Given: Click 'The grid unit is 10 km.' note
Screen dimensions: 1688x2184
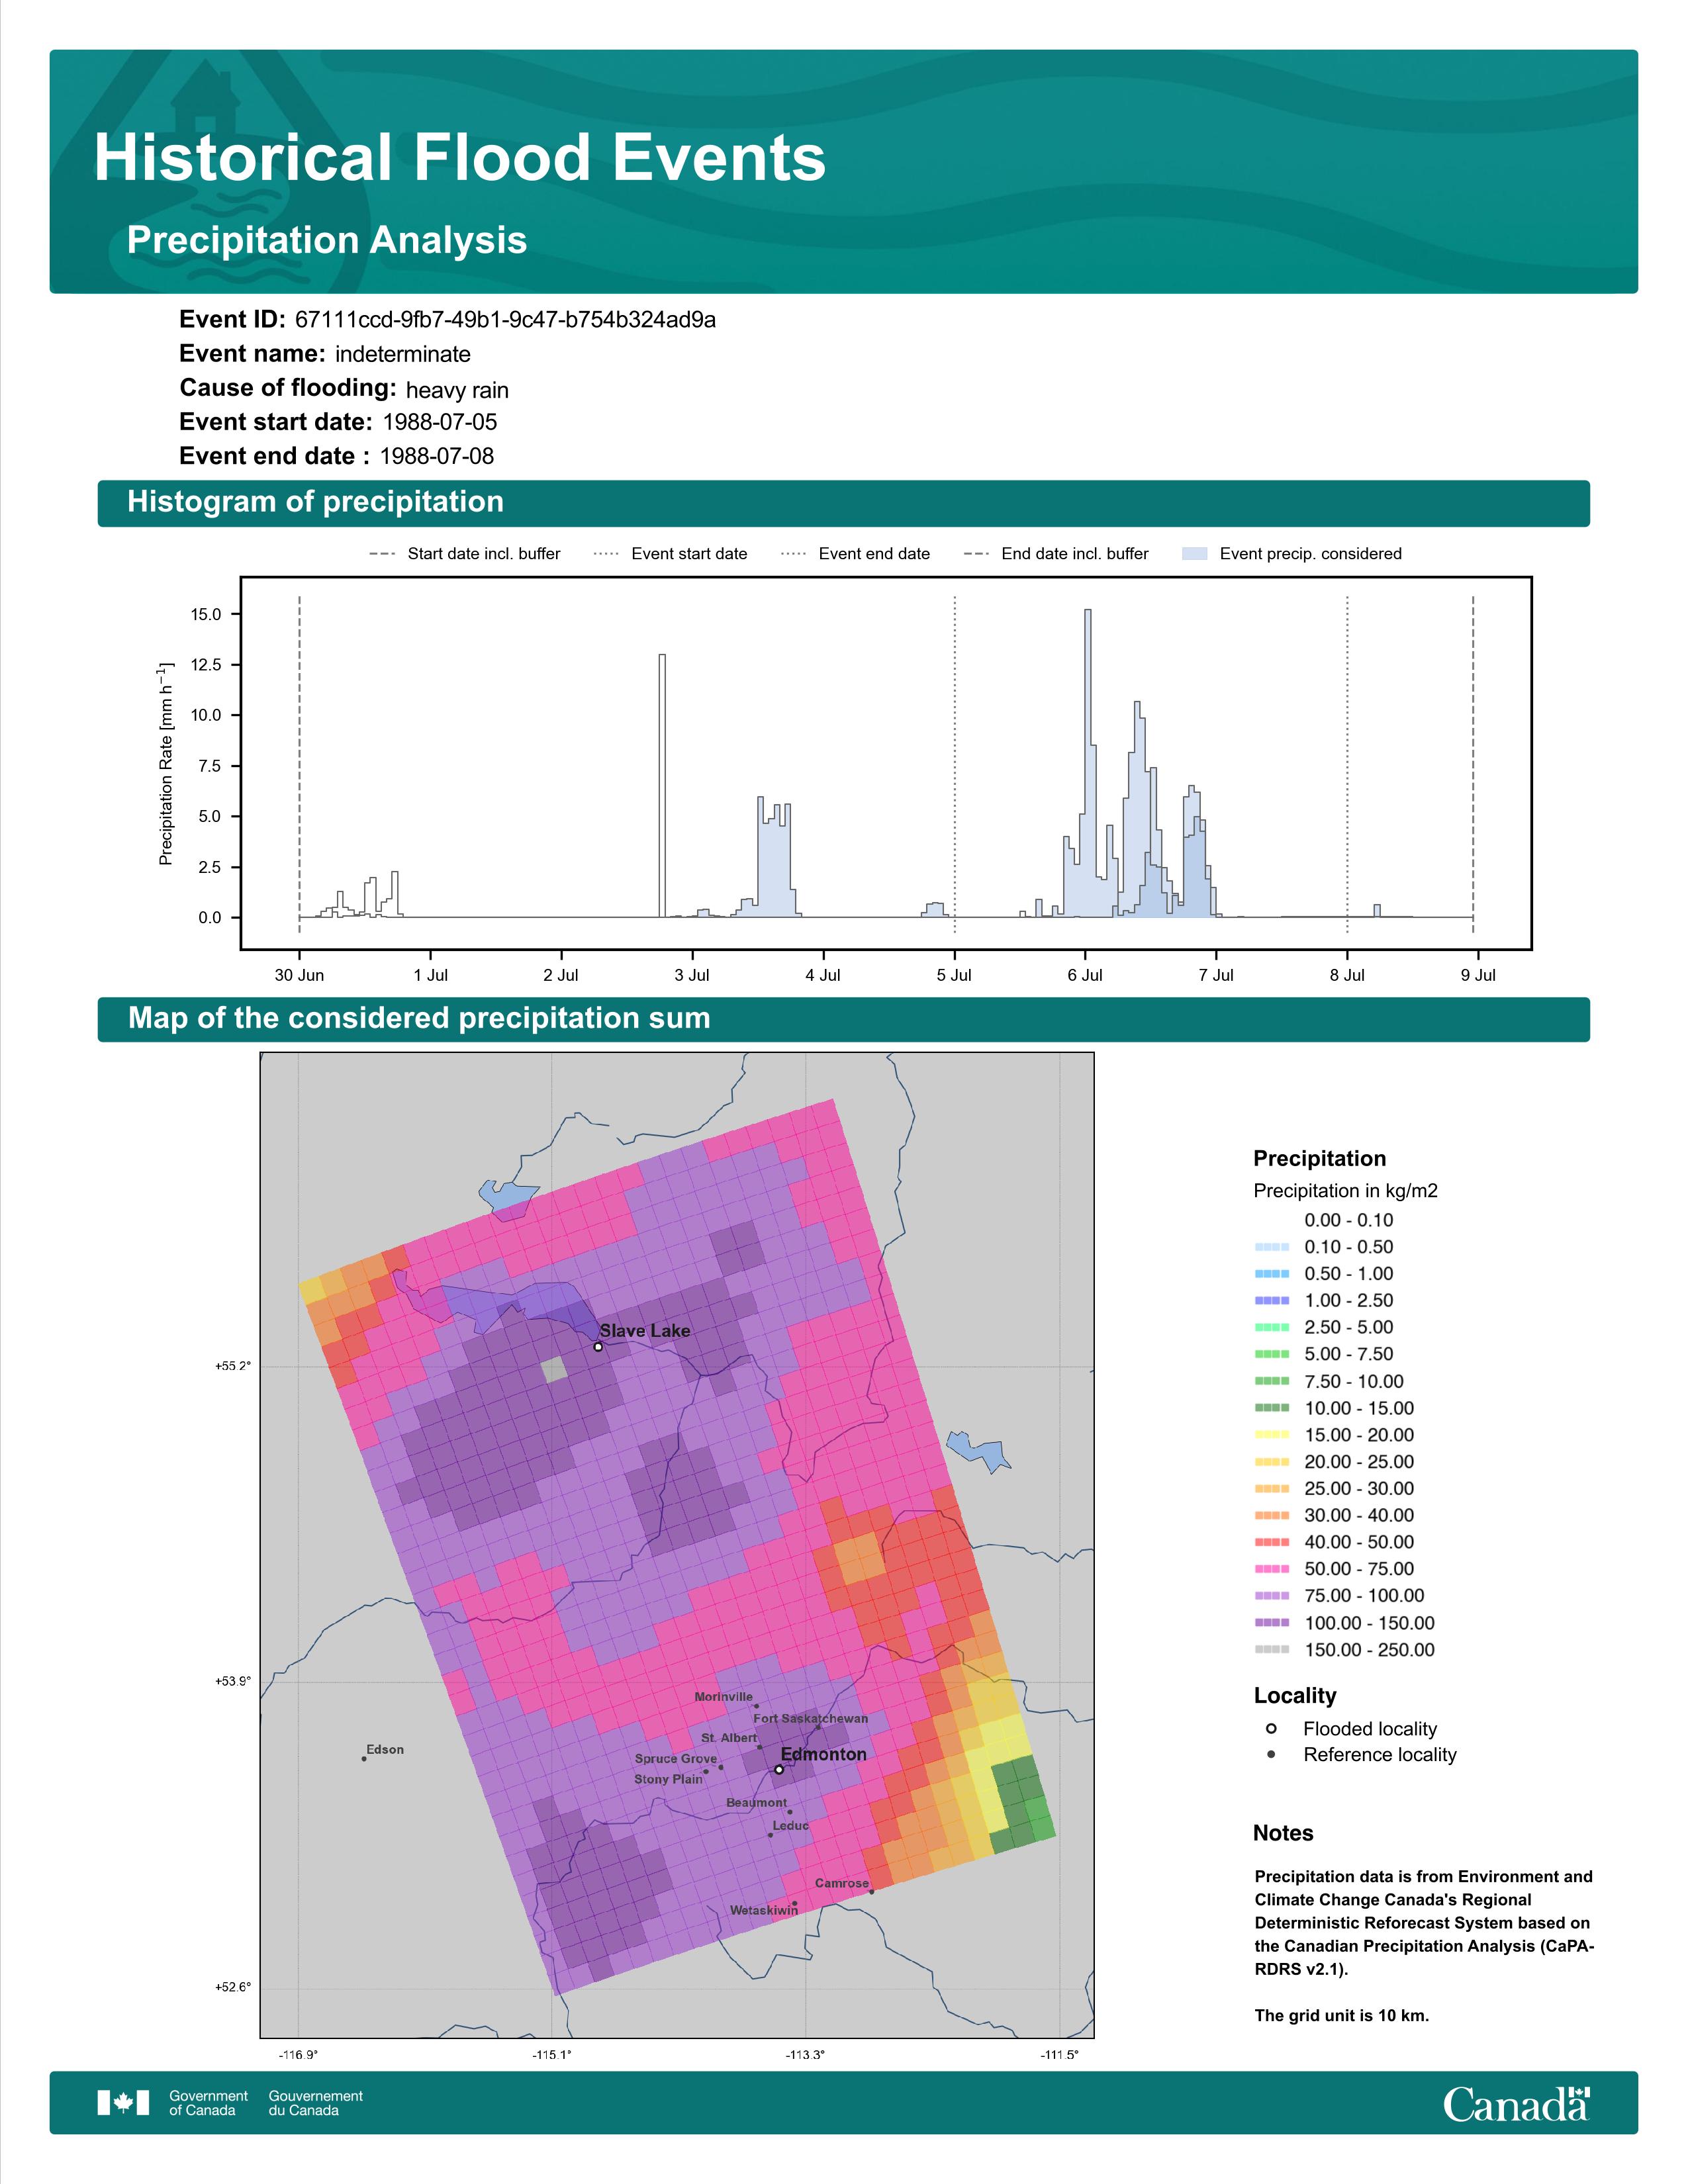Looking at the screenshot, I should 1342,2015.
